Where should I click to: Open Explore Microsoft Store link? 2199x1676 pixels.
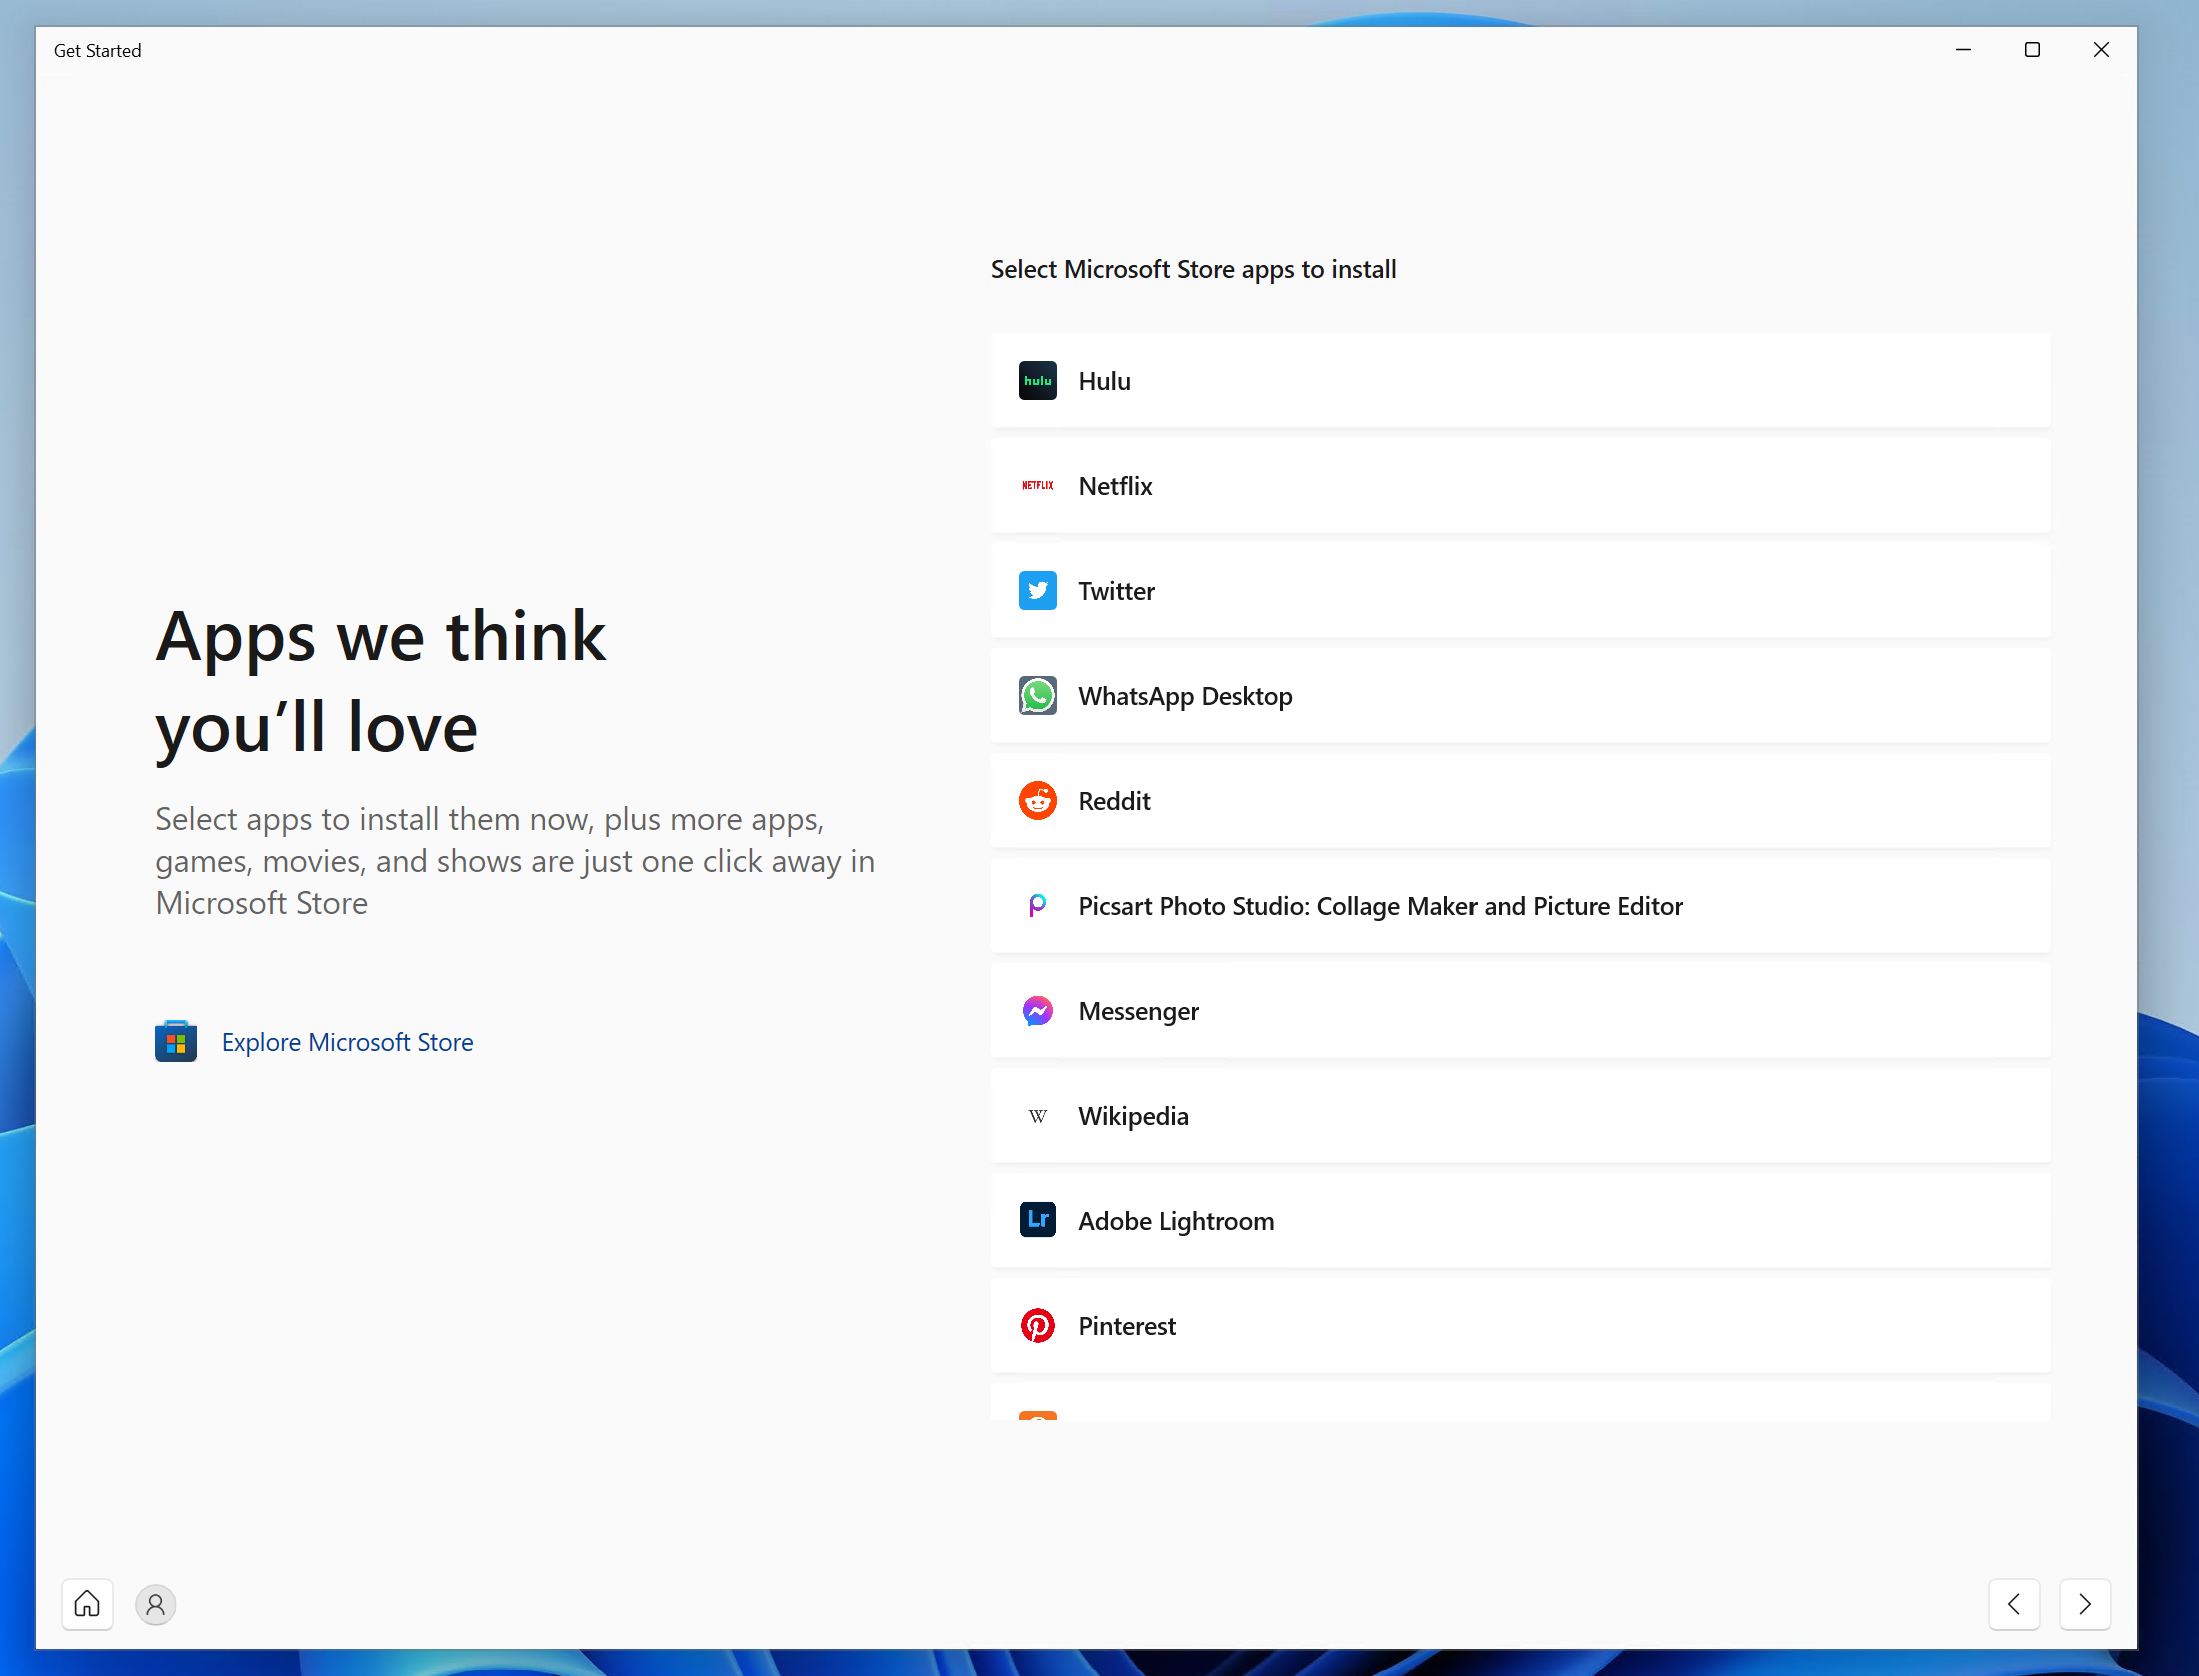[347, 1042]
